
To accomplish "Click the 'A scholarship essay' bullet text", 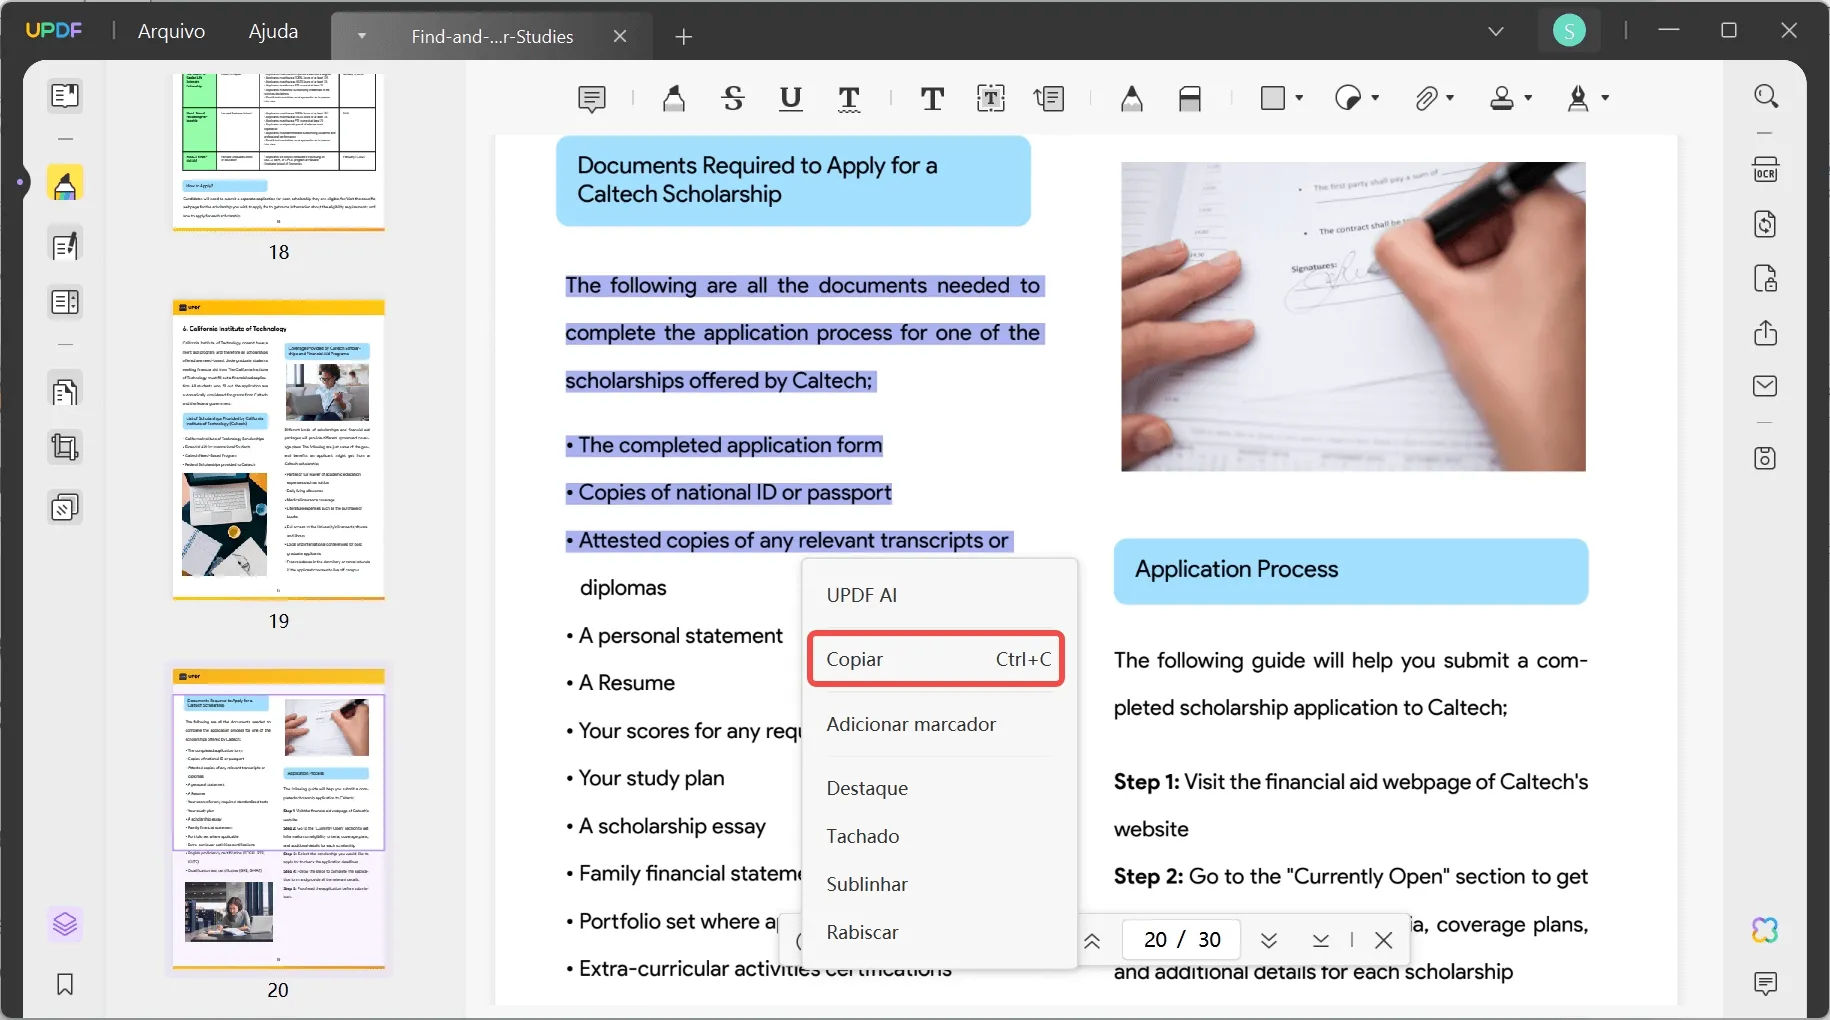I will (672, 826).
